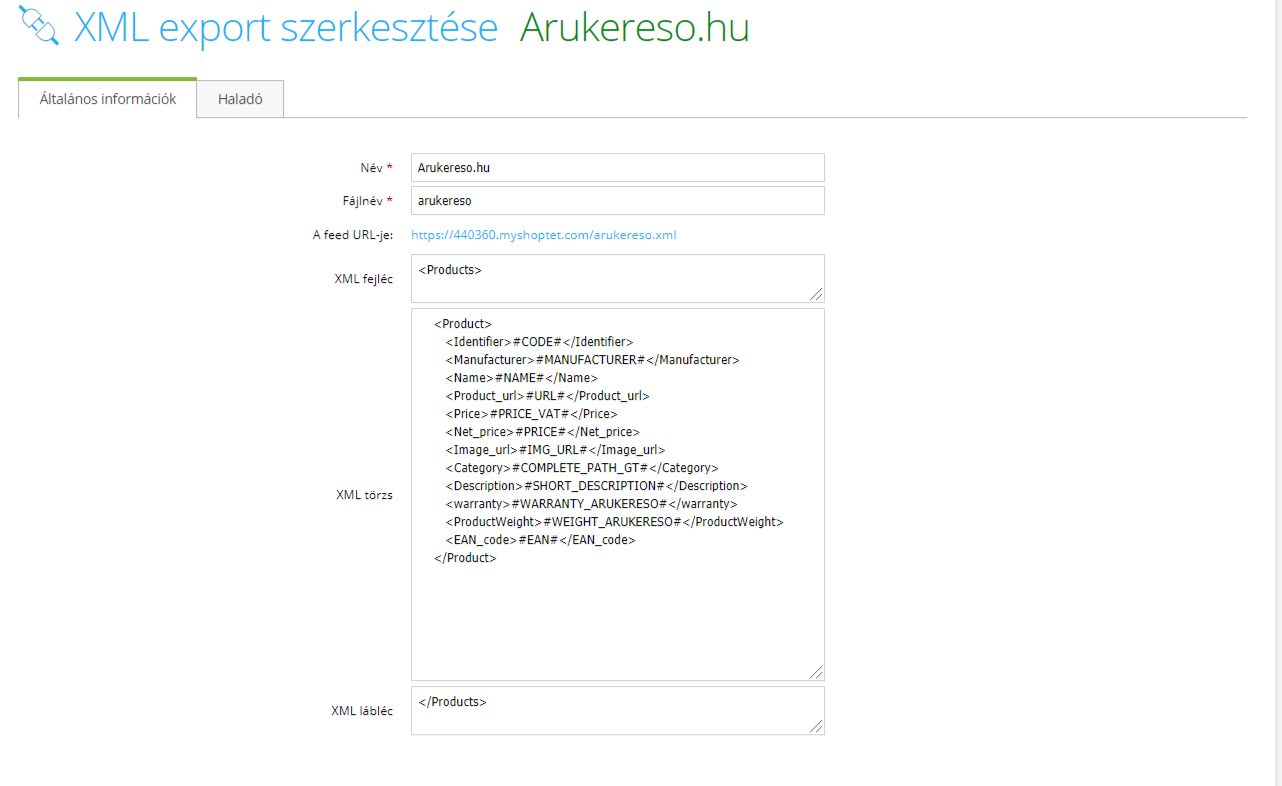Click the XML export szerkesztése heading

point(286,29)
